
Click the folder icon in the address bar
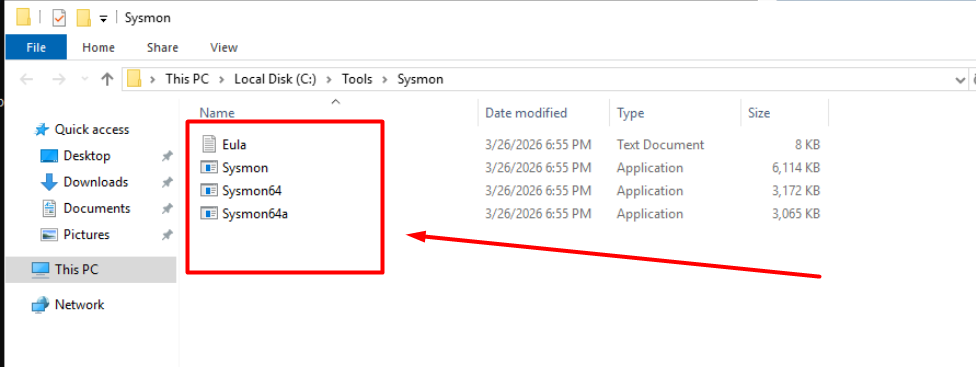134,79
